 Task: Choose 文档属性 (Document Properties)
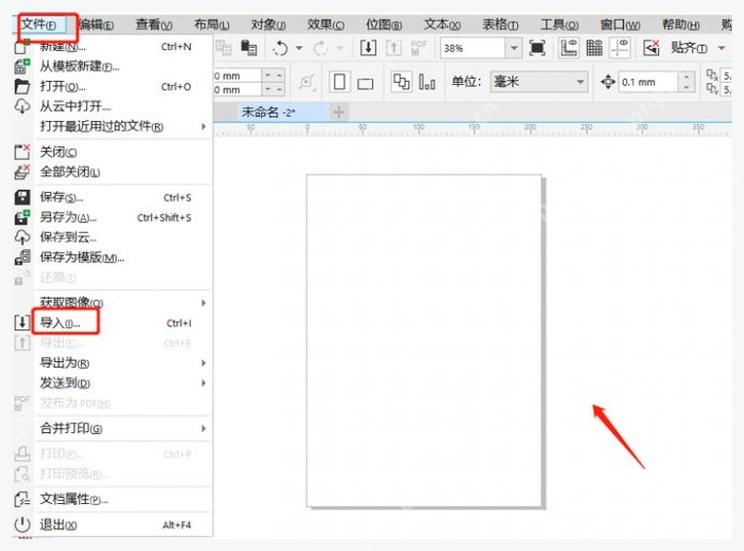pyautogui.click(x=113, y=499)
